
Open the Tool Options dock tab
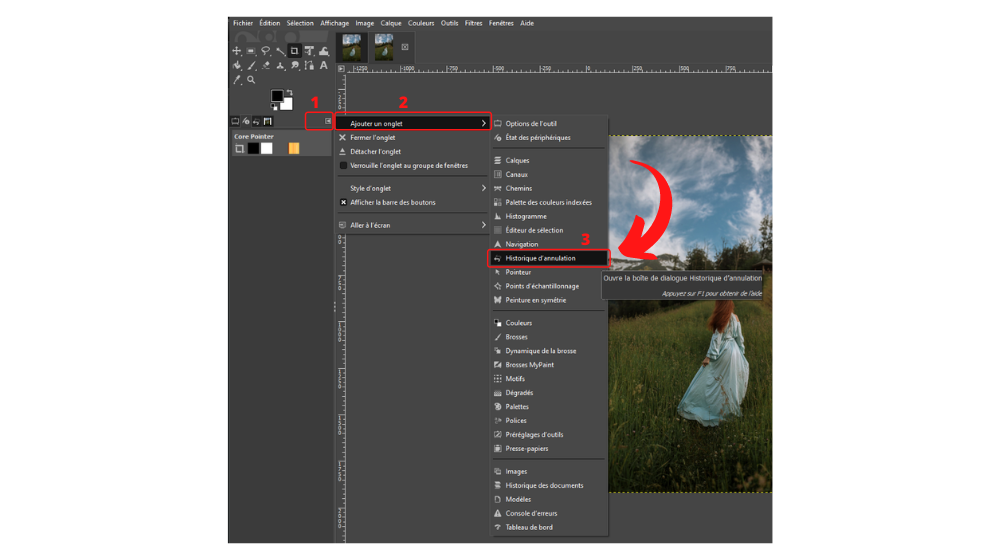(x=235, y=121)
